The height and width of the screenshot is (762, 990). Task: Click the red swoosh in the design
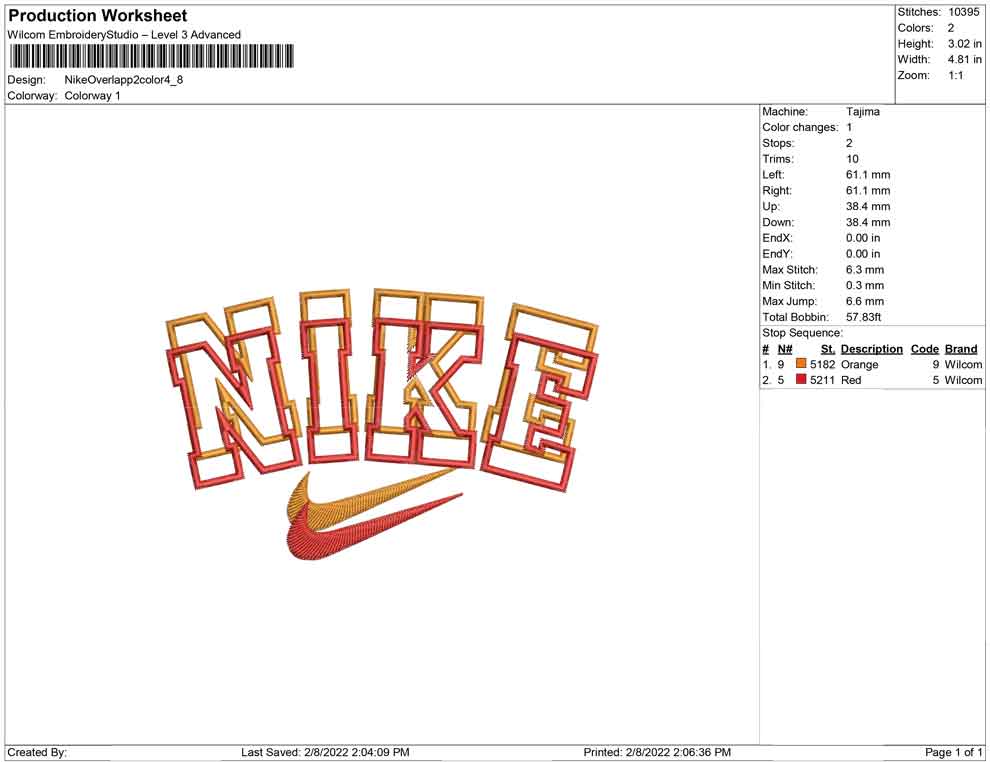tap(373, 528)
